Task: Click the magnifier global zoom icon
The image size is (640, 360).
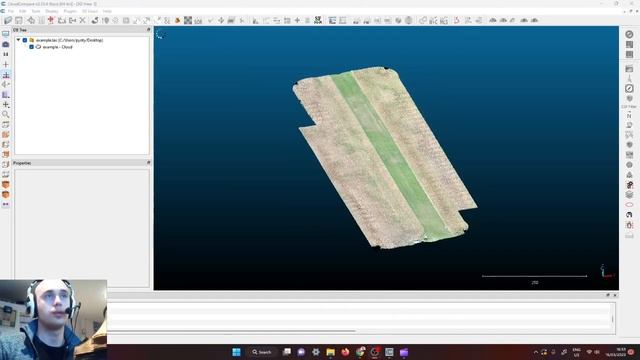Action: coord(6,114)
